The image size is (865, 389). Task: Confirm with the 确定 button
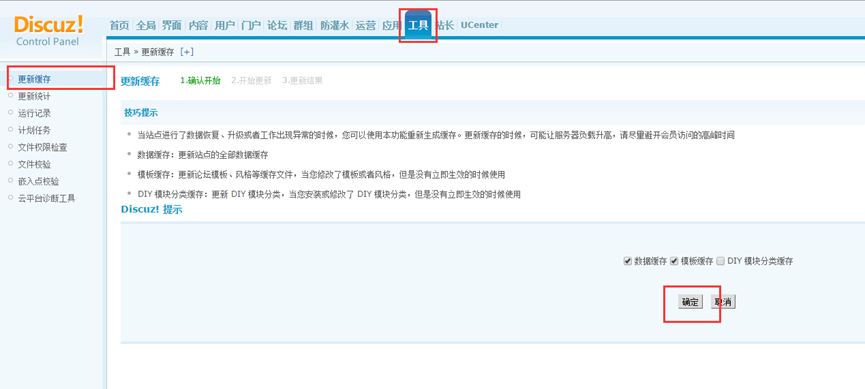click(x=690, y=302)
